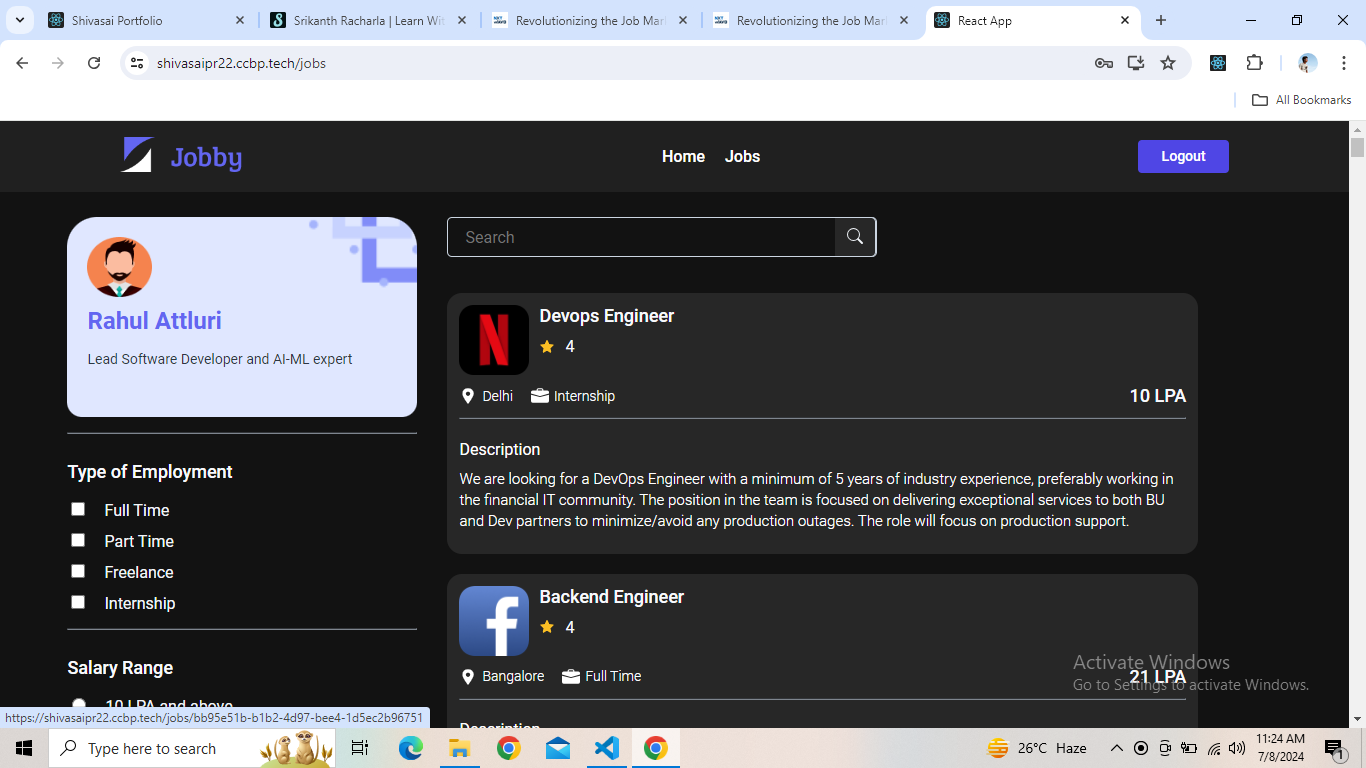1366x768 pixels.
Task: Check the Internship employment checkbox
Action: (78, 602)
